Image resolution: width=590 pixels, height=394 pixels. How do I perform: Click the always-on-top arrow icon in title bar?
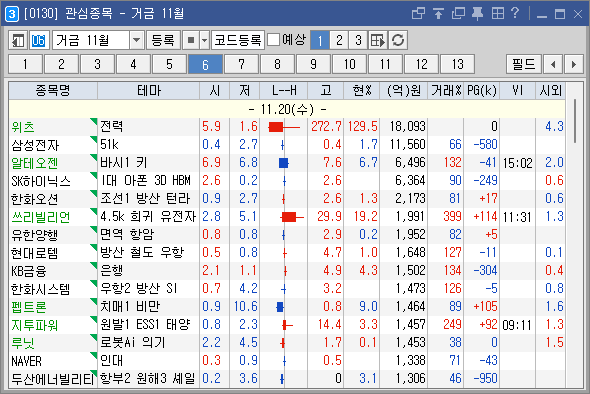[438, 14]
